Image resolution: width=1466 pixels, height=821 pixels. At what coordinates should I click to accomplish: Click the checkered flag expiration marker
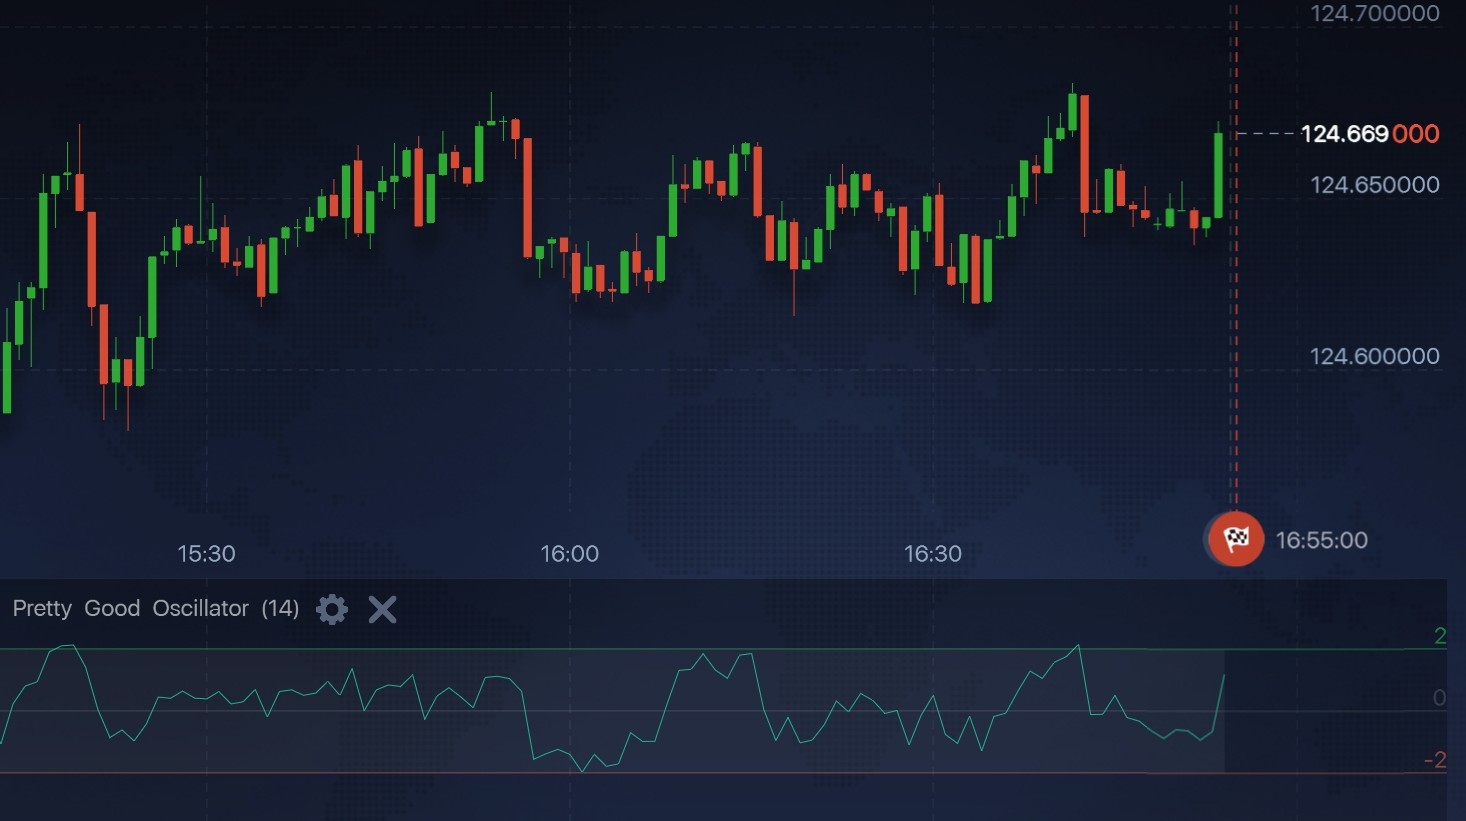pos(1236,539)
